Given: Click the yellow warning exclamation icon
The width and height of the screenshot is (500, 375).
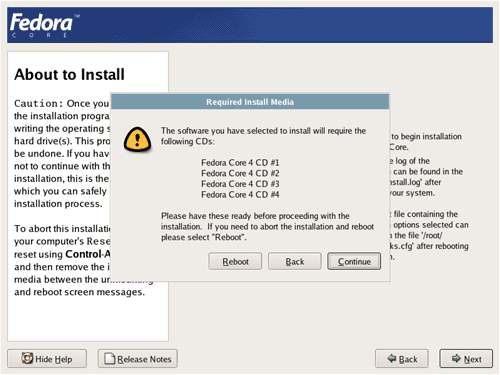Looking at the screenshot, I should pos(137,139).
